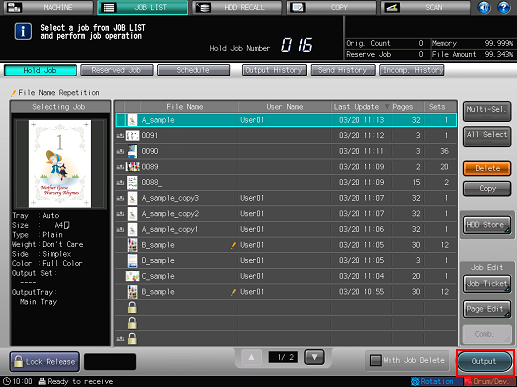The height and width of the screenshot is (387, 517).
Task: Select the C_sample job
Action: pos(286,276)
